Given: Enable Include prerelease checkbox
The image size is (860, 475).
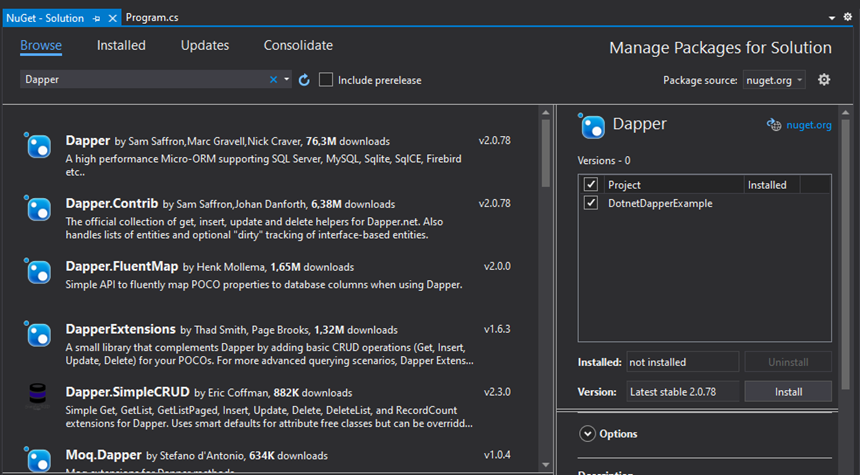Looking at the screenshot, I should click(326, 80).
